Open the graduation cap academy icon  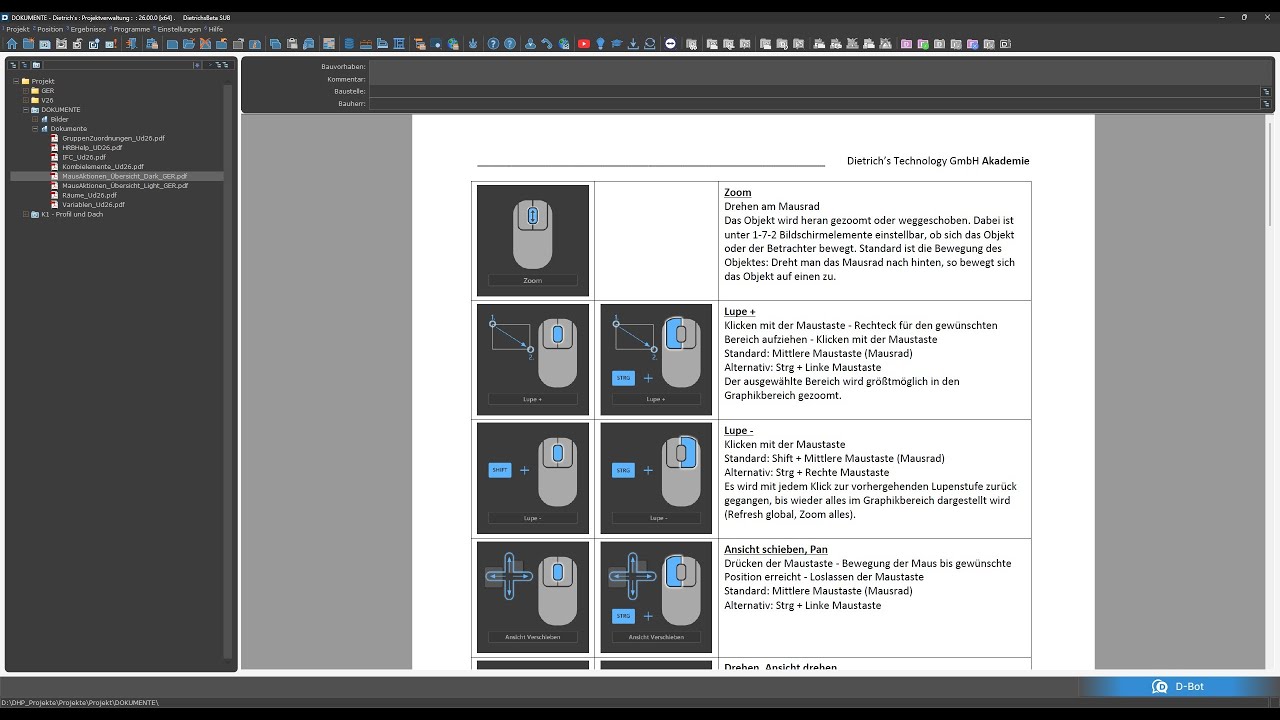coord(617,44)
